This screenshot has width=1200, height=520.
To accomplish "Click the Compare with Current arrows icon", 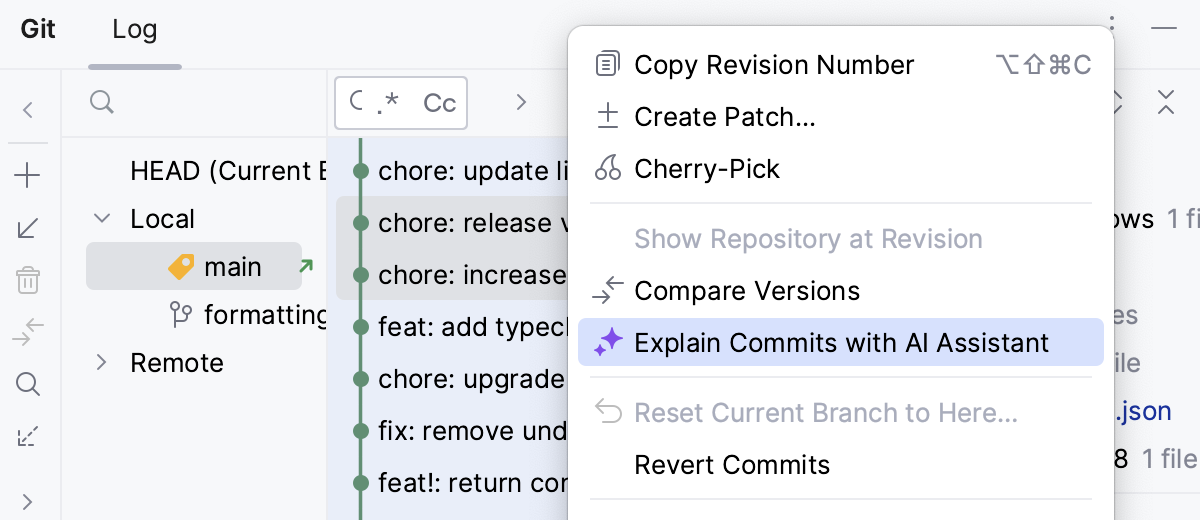I will tap(28, 332).
